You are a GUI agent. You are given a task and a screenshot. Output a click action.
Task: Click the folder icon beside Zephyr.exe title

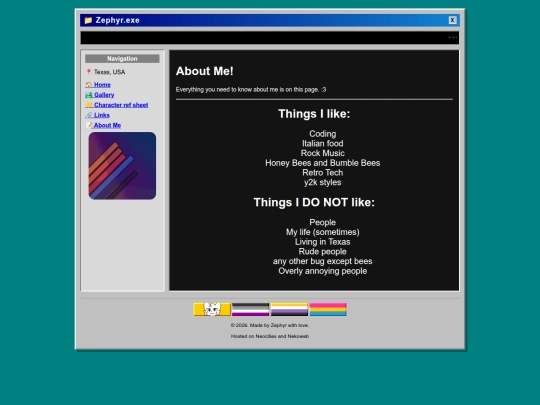[88, 20]
